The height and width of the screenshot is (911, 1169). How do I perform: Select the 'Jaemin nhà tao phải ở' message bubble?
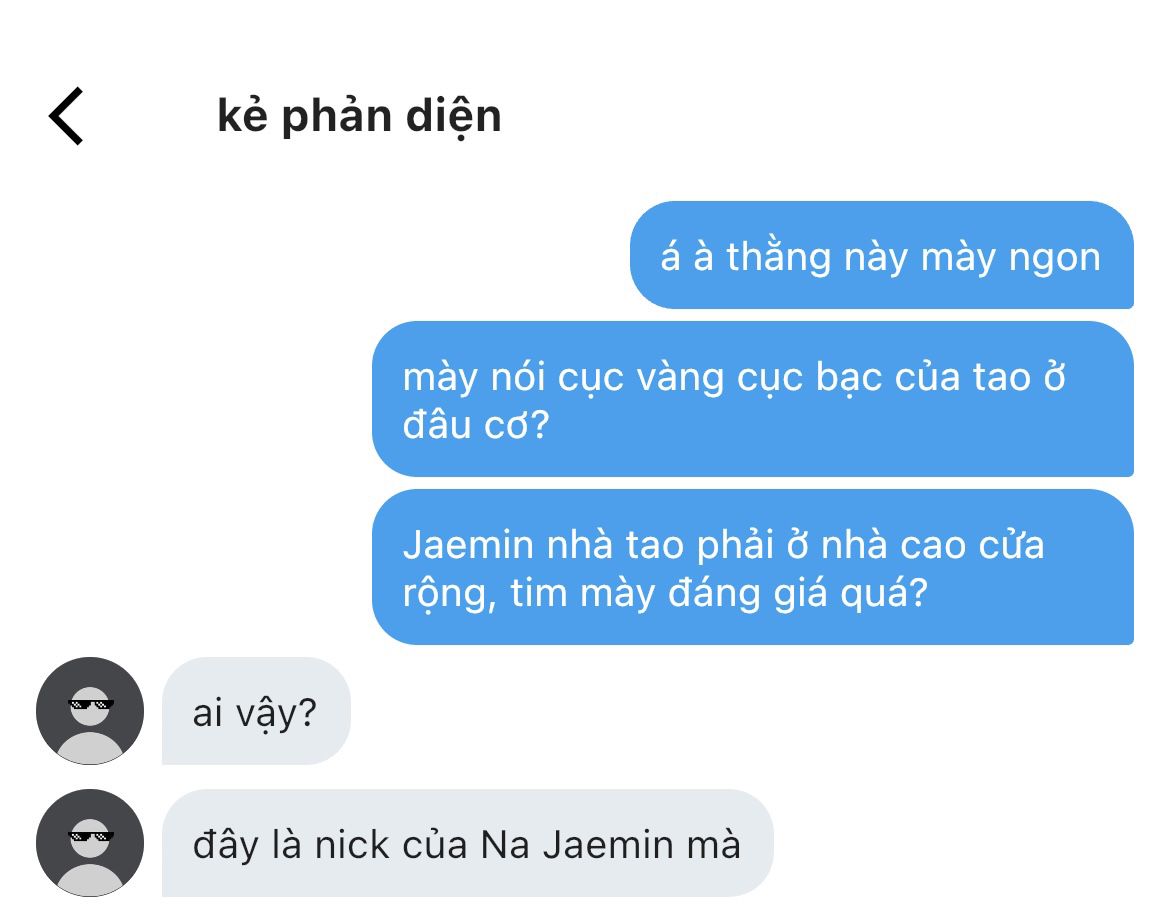click(753, 567)
